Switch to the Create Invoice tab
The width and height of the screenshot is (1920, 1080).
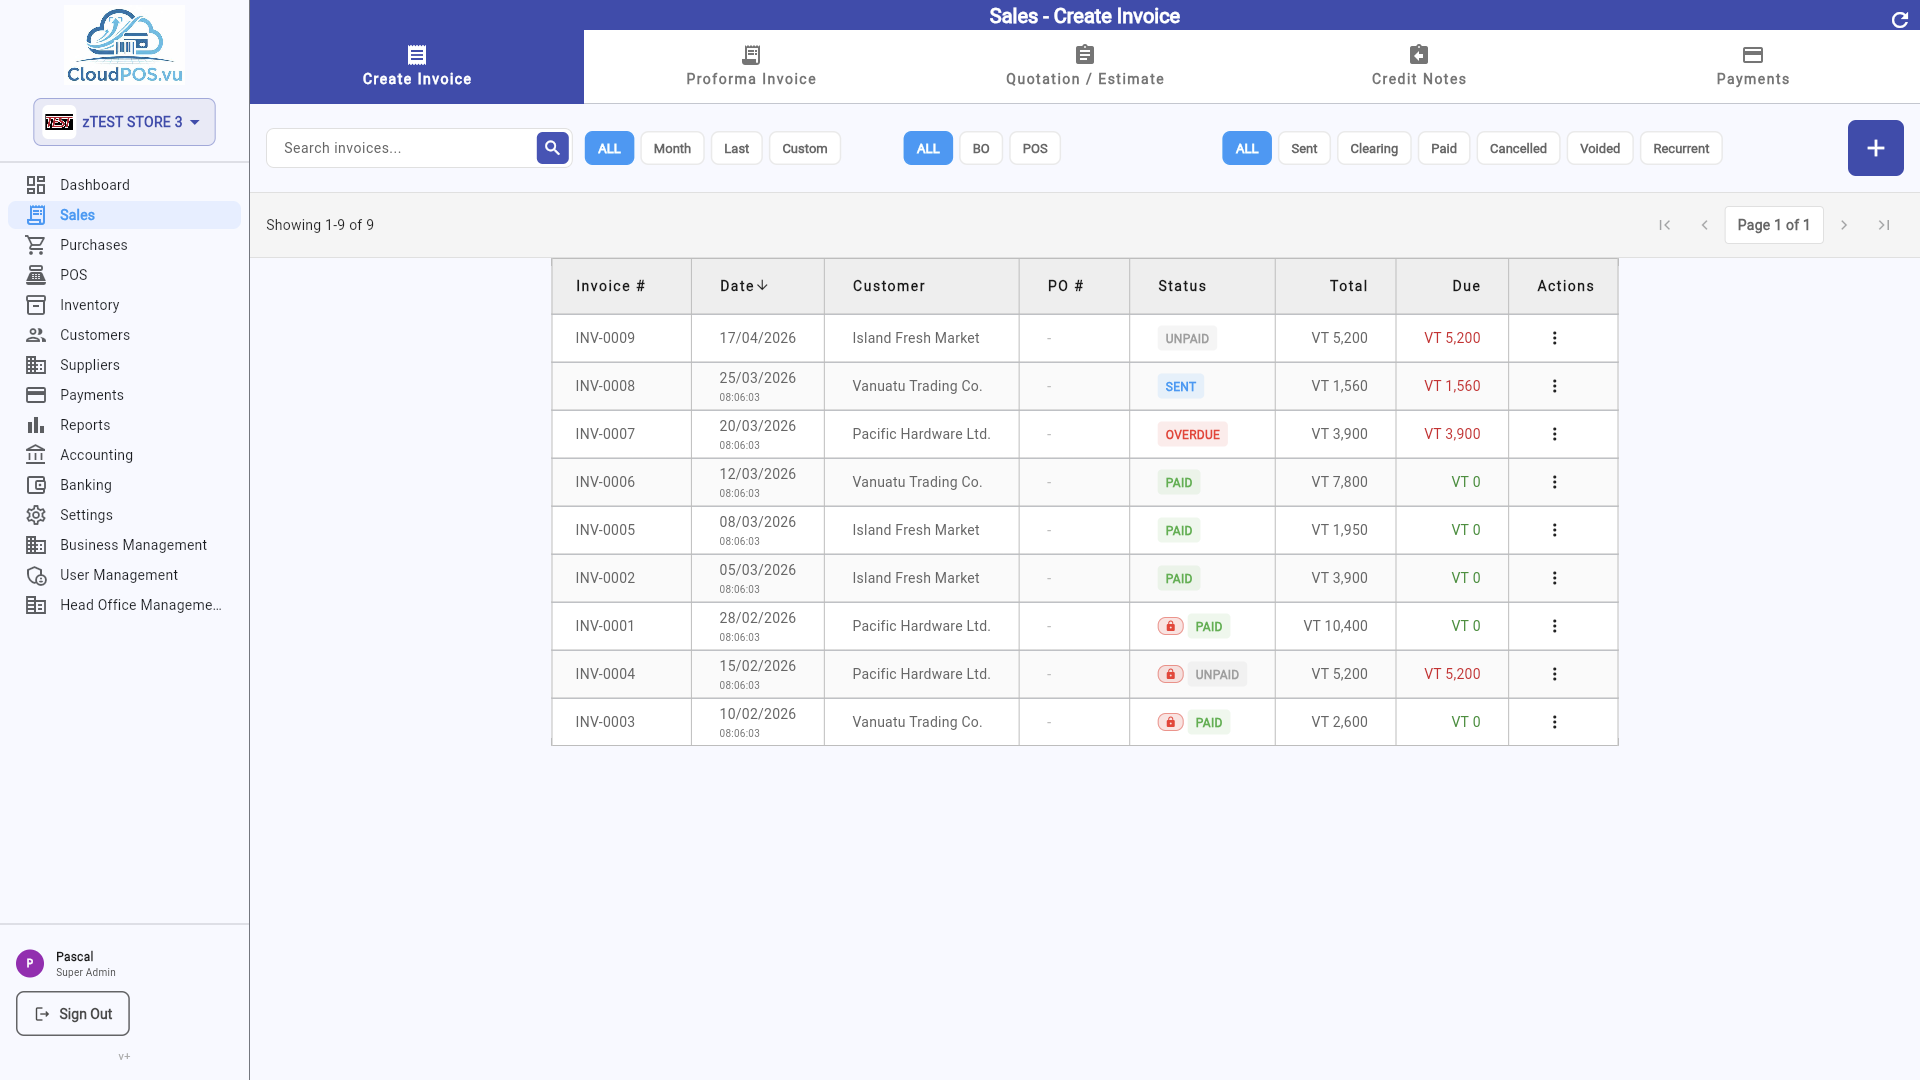[417, 67]
